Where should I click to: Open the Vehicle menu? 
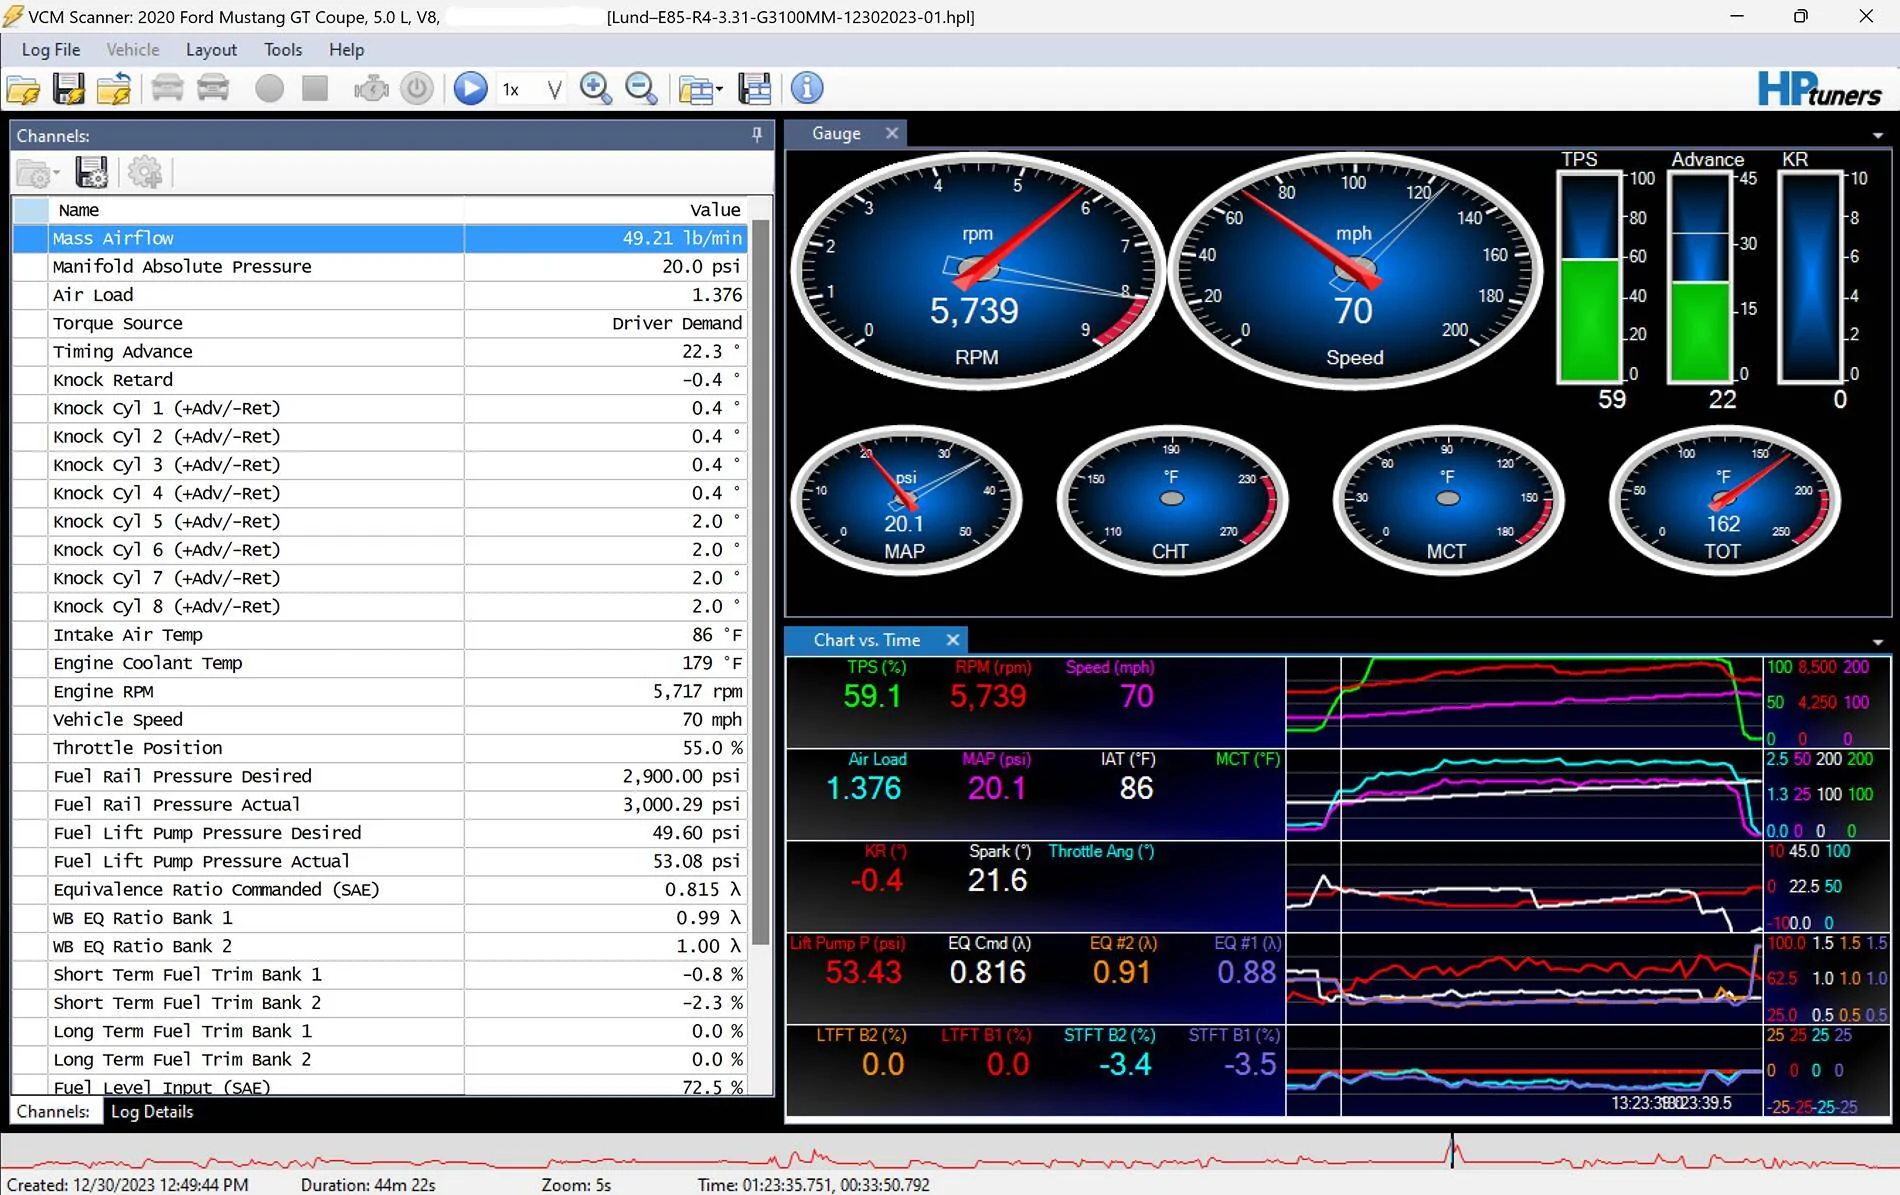133,50
